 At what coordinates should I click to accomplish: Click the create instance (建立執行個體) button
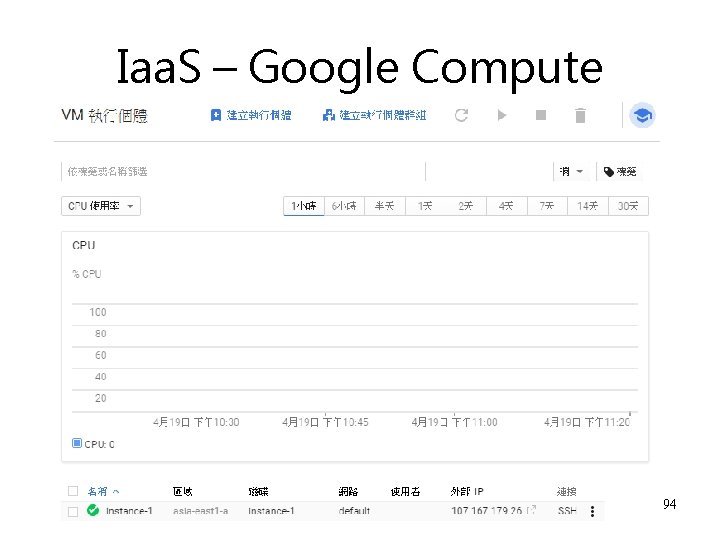pyautogui.click(x=251, y=115)
